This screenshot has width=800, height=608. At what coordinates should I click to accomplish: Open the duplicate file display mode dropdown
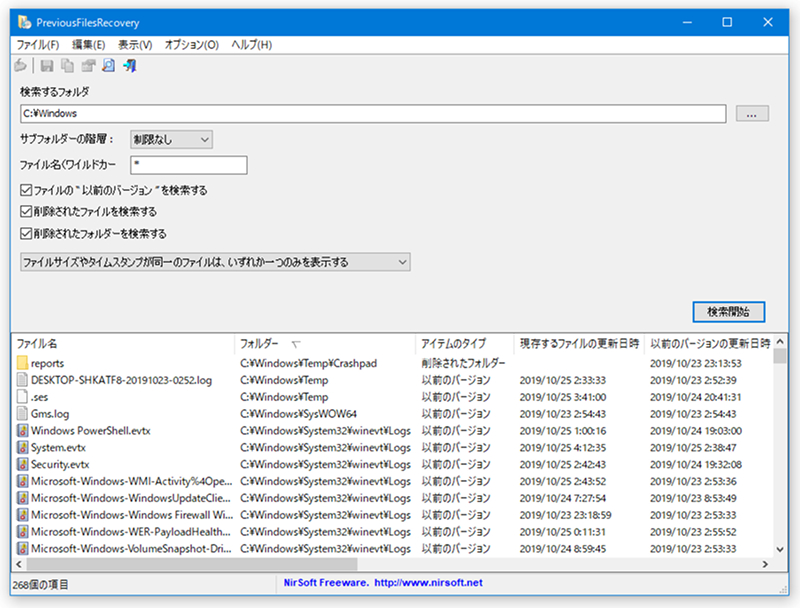tap(215, 262)
